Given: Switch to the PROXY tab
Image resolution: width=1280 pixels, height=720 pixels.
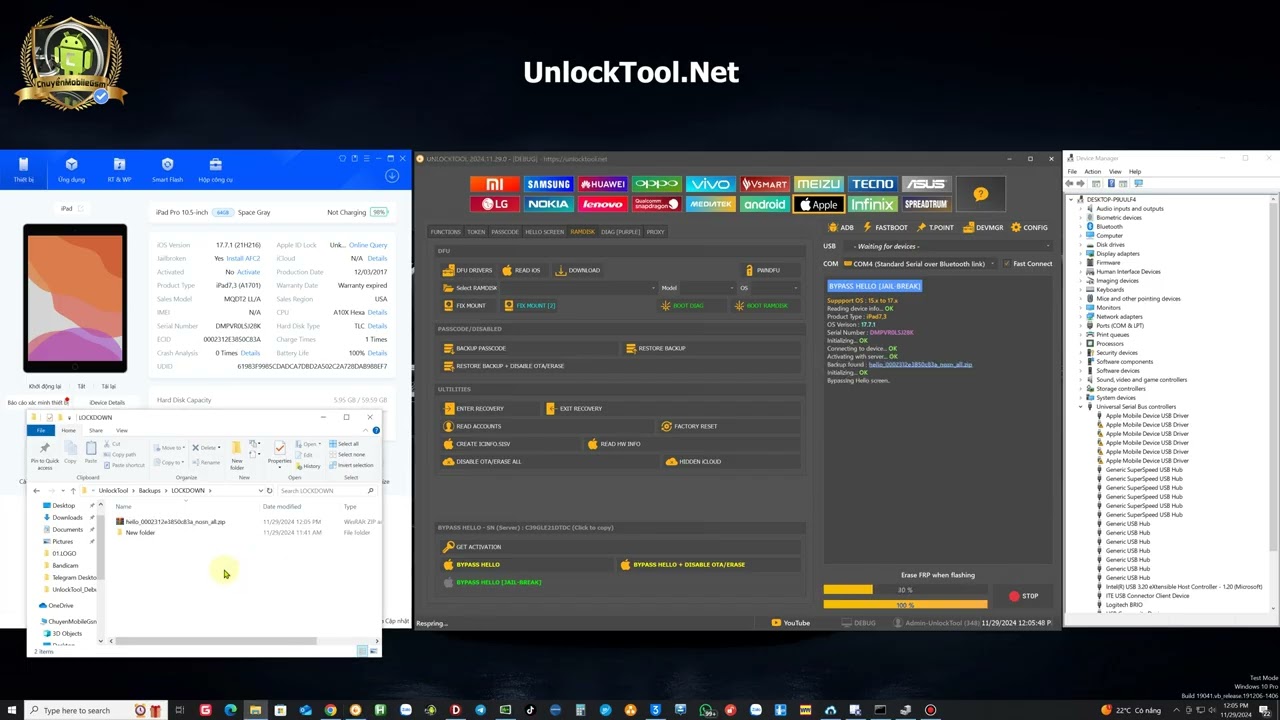Looking at the screenshot, I should coord(655,232).
